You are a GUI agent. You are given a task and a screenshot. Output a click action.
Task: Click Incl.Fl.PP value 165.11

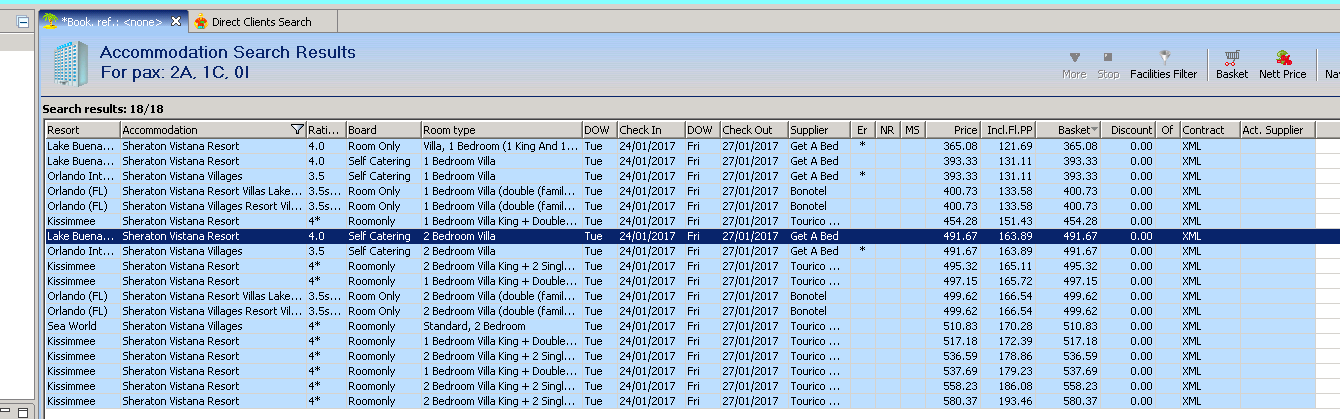tap(1009, 266)
